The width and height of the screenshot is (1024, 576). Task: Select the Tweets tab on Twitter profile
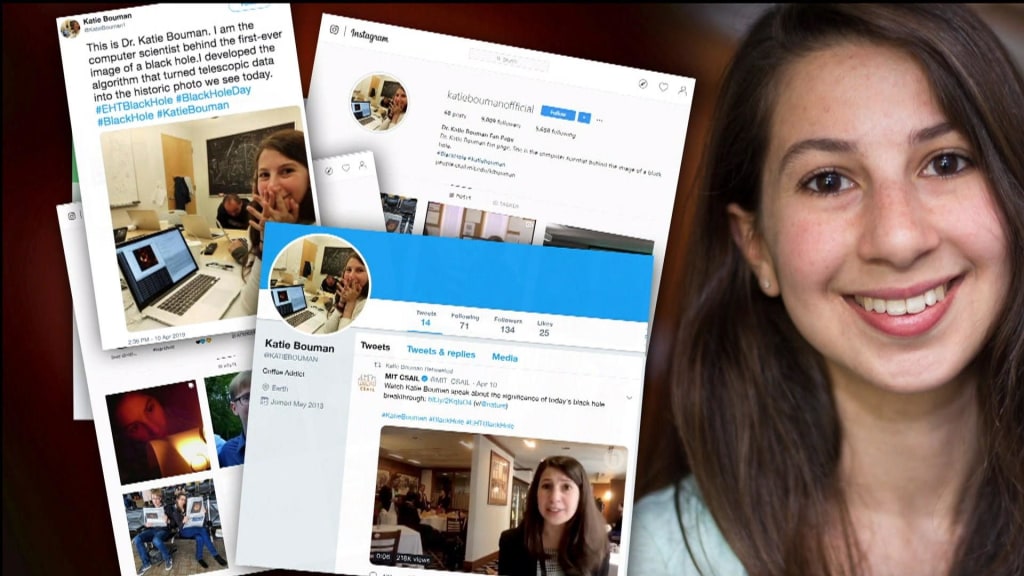[x=375, y=346]
